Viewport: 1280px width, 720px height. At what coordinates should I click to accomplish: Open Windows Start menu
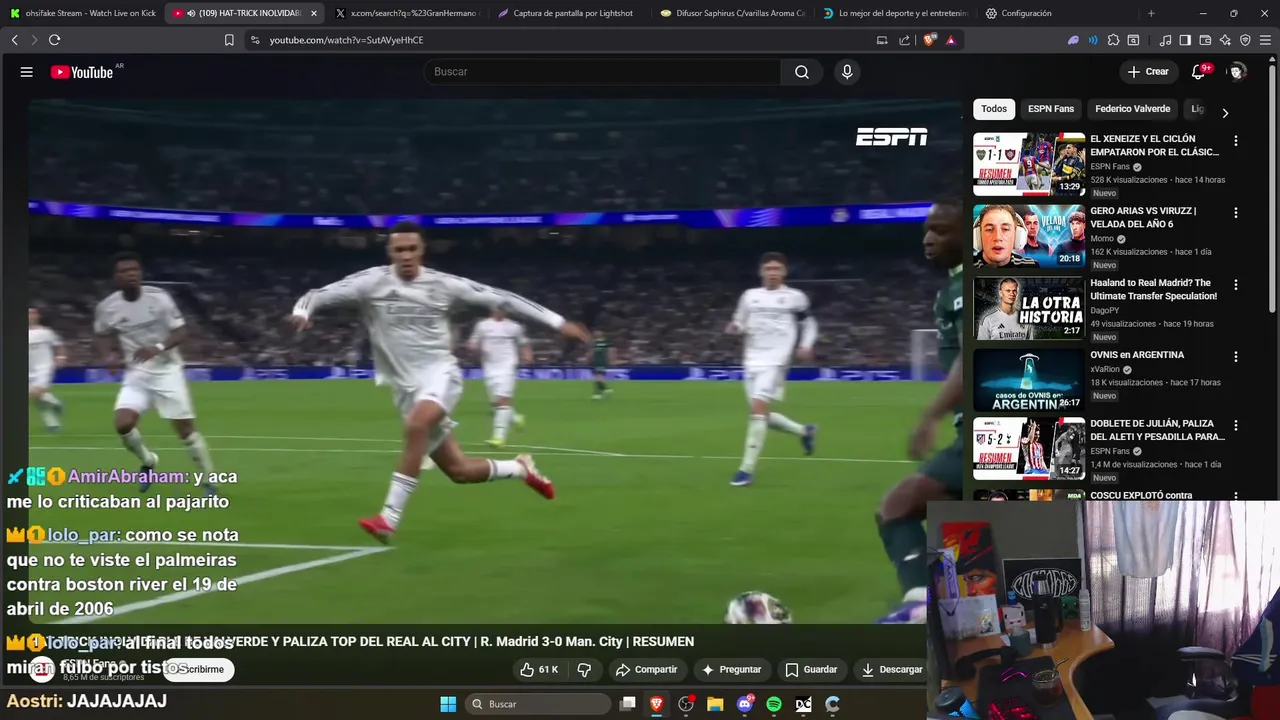(448, 704)
